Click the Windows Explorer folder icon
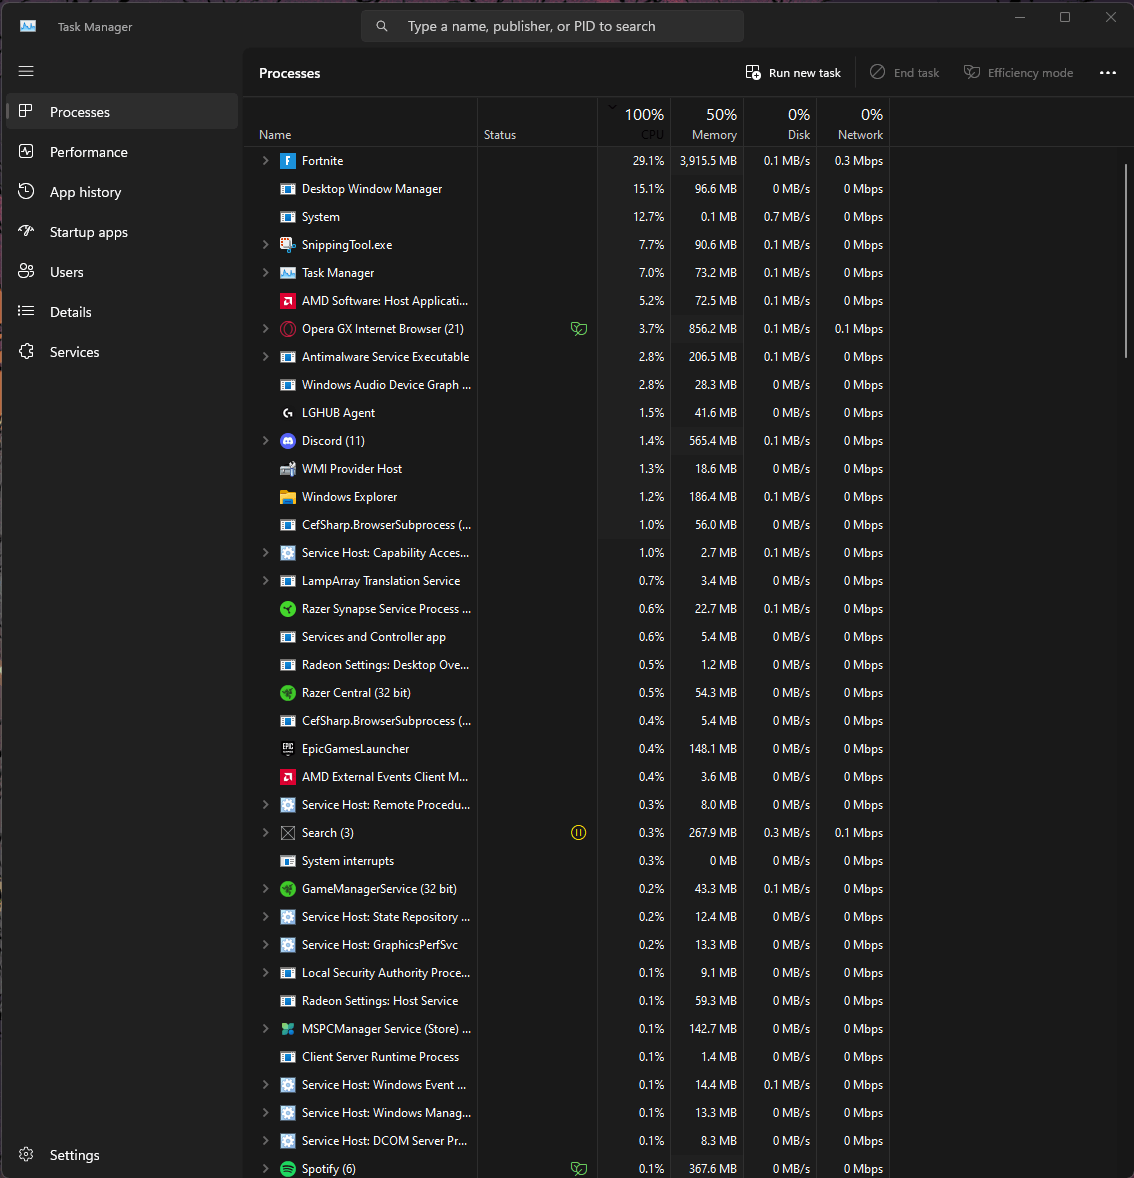This screenshot has height=1178, width=1134. 288,497
